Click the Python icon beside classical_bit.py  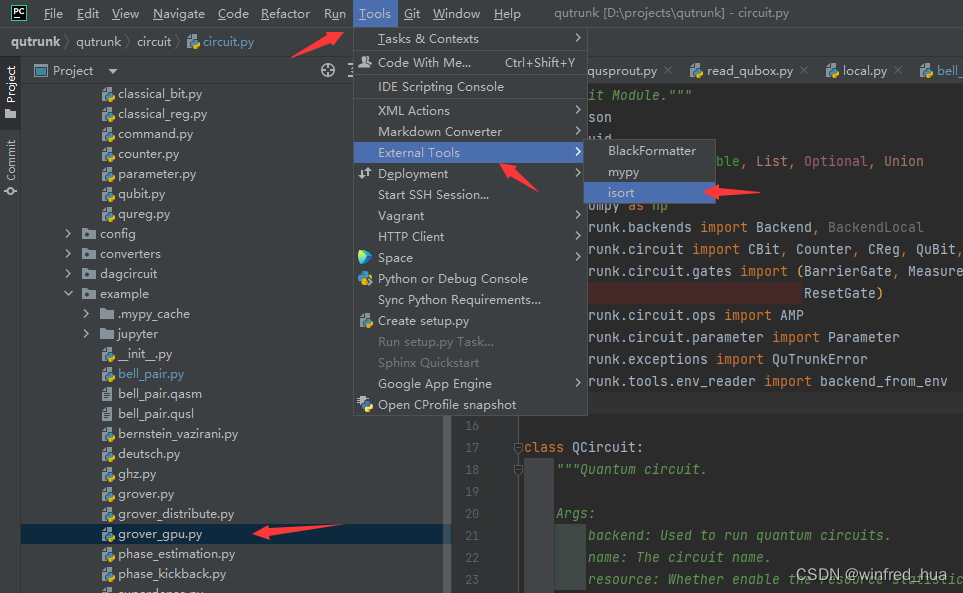point(107,93)
